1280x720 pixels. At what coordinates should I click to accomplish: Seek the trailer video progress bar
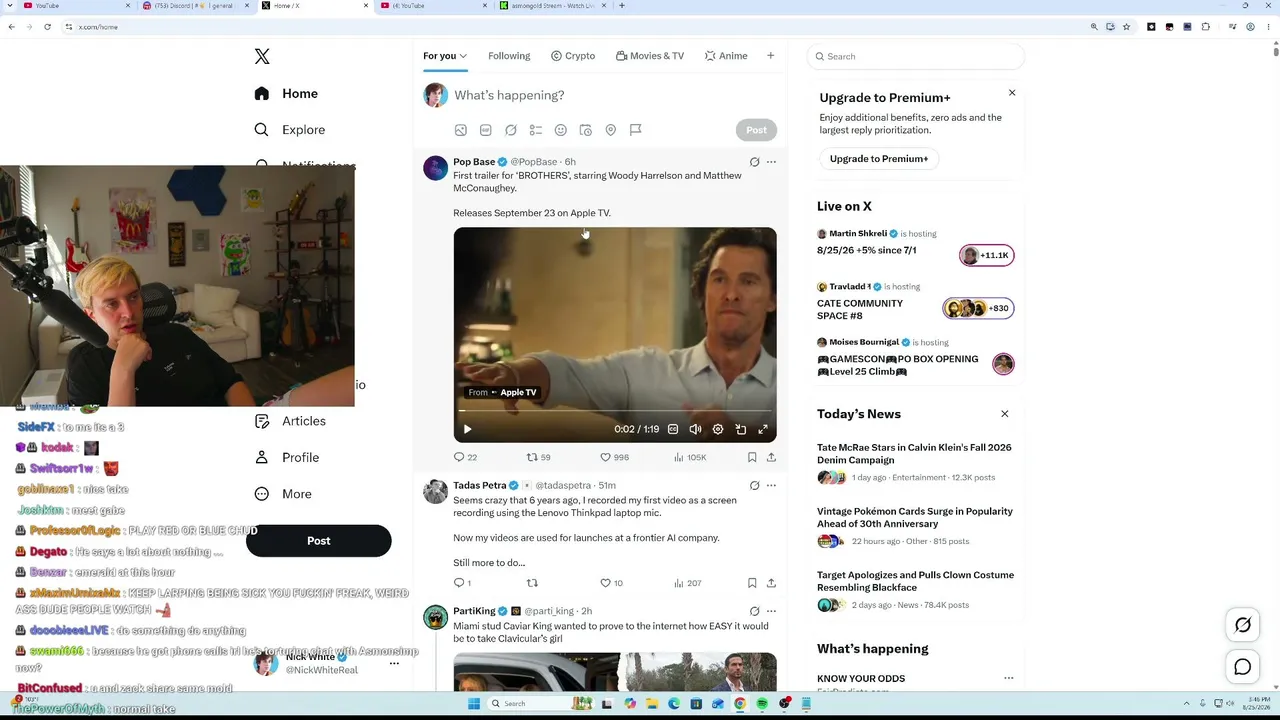[x=615, y=411]
